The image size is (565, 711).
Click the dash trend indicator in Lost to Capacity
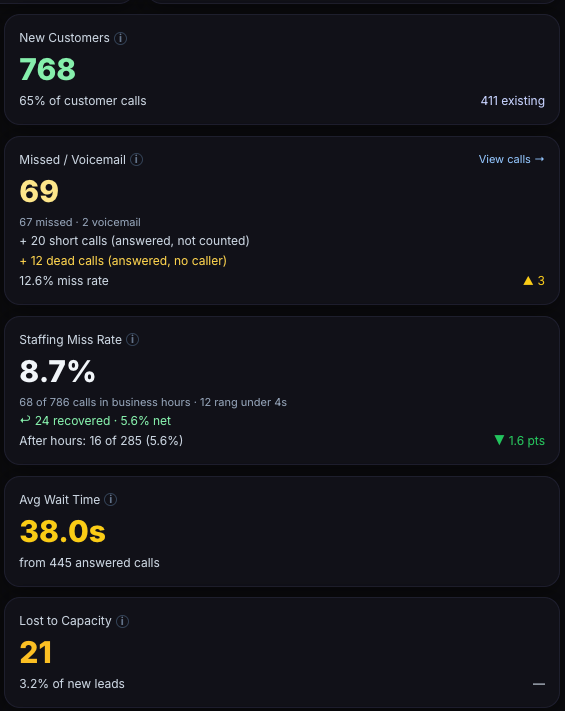pyautogui.click(x=539, y=684)
